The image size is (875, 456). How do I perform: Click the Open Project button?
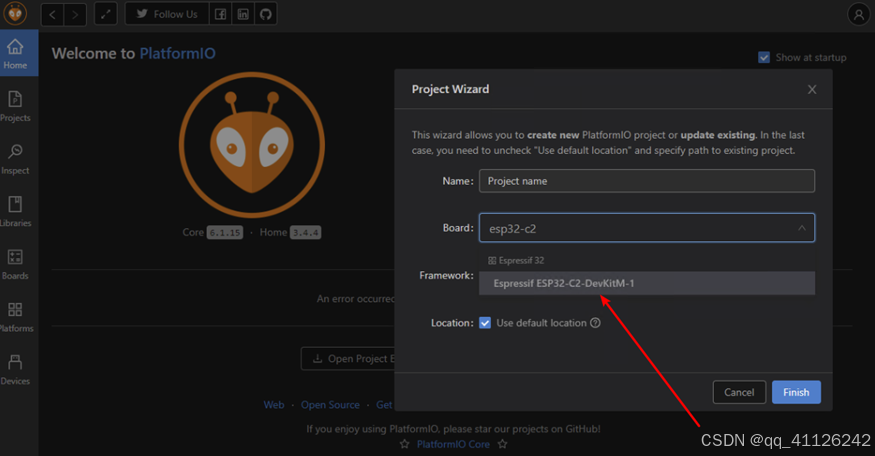(348, 358)
